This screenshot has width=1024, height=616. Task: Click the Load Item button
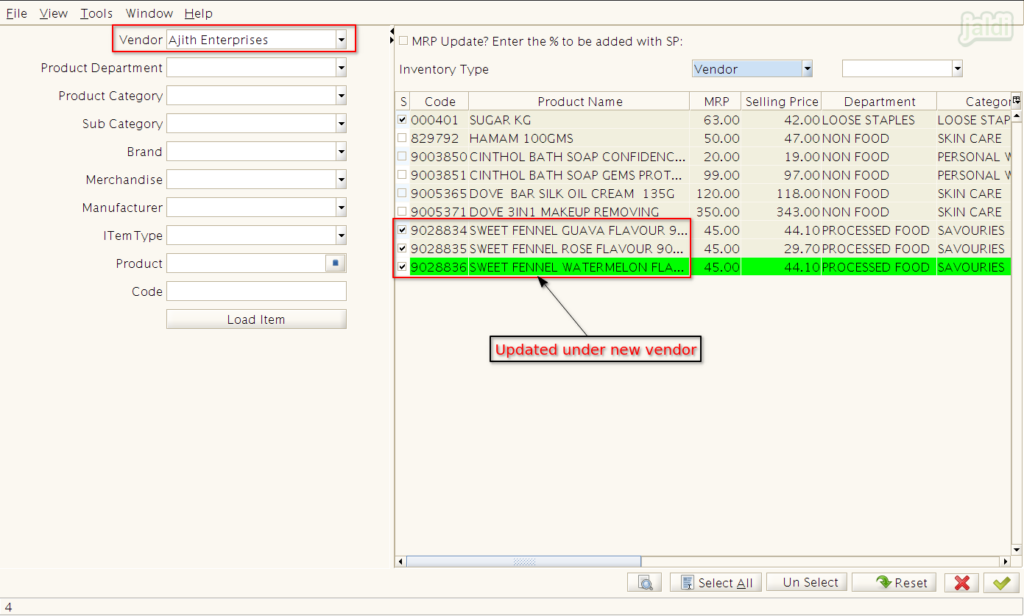256,319
